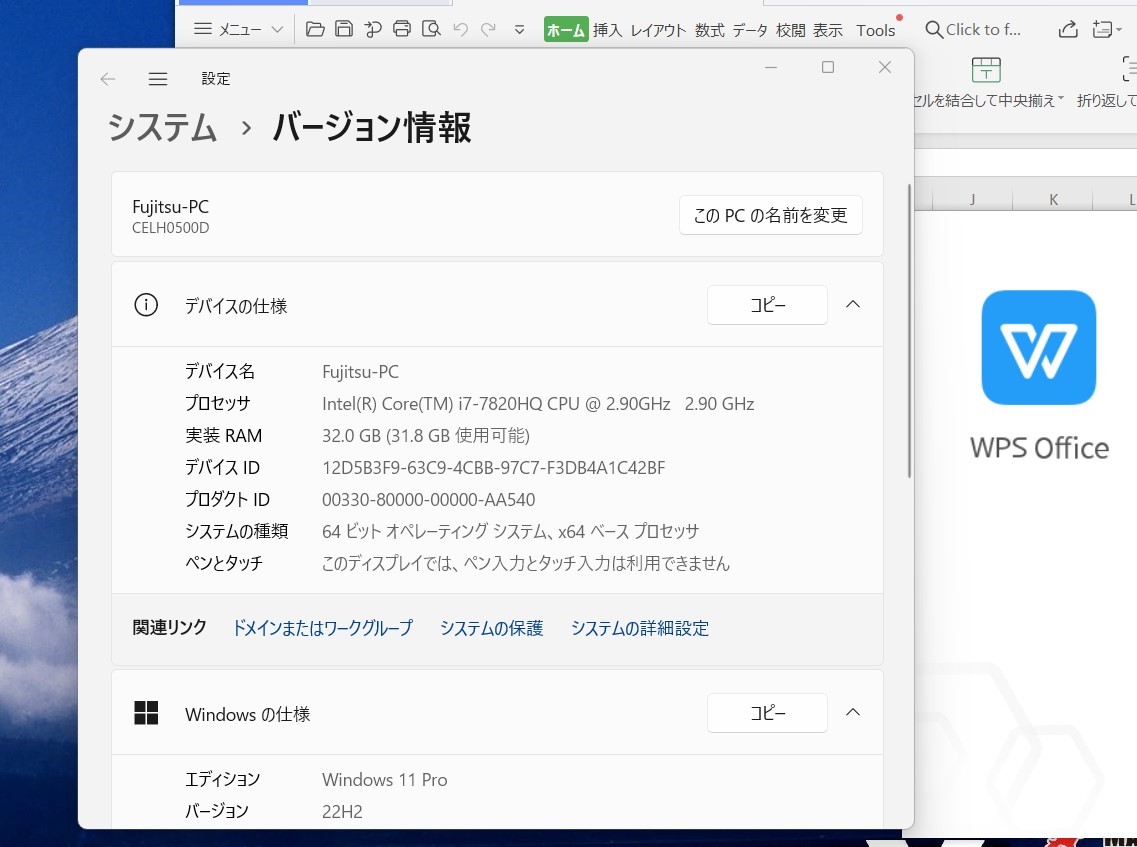Select the 表示 ribbon tab in WPS
This screenshot has height=847, width=1137.
[827, 30]
